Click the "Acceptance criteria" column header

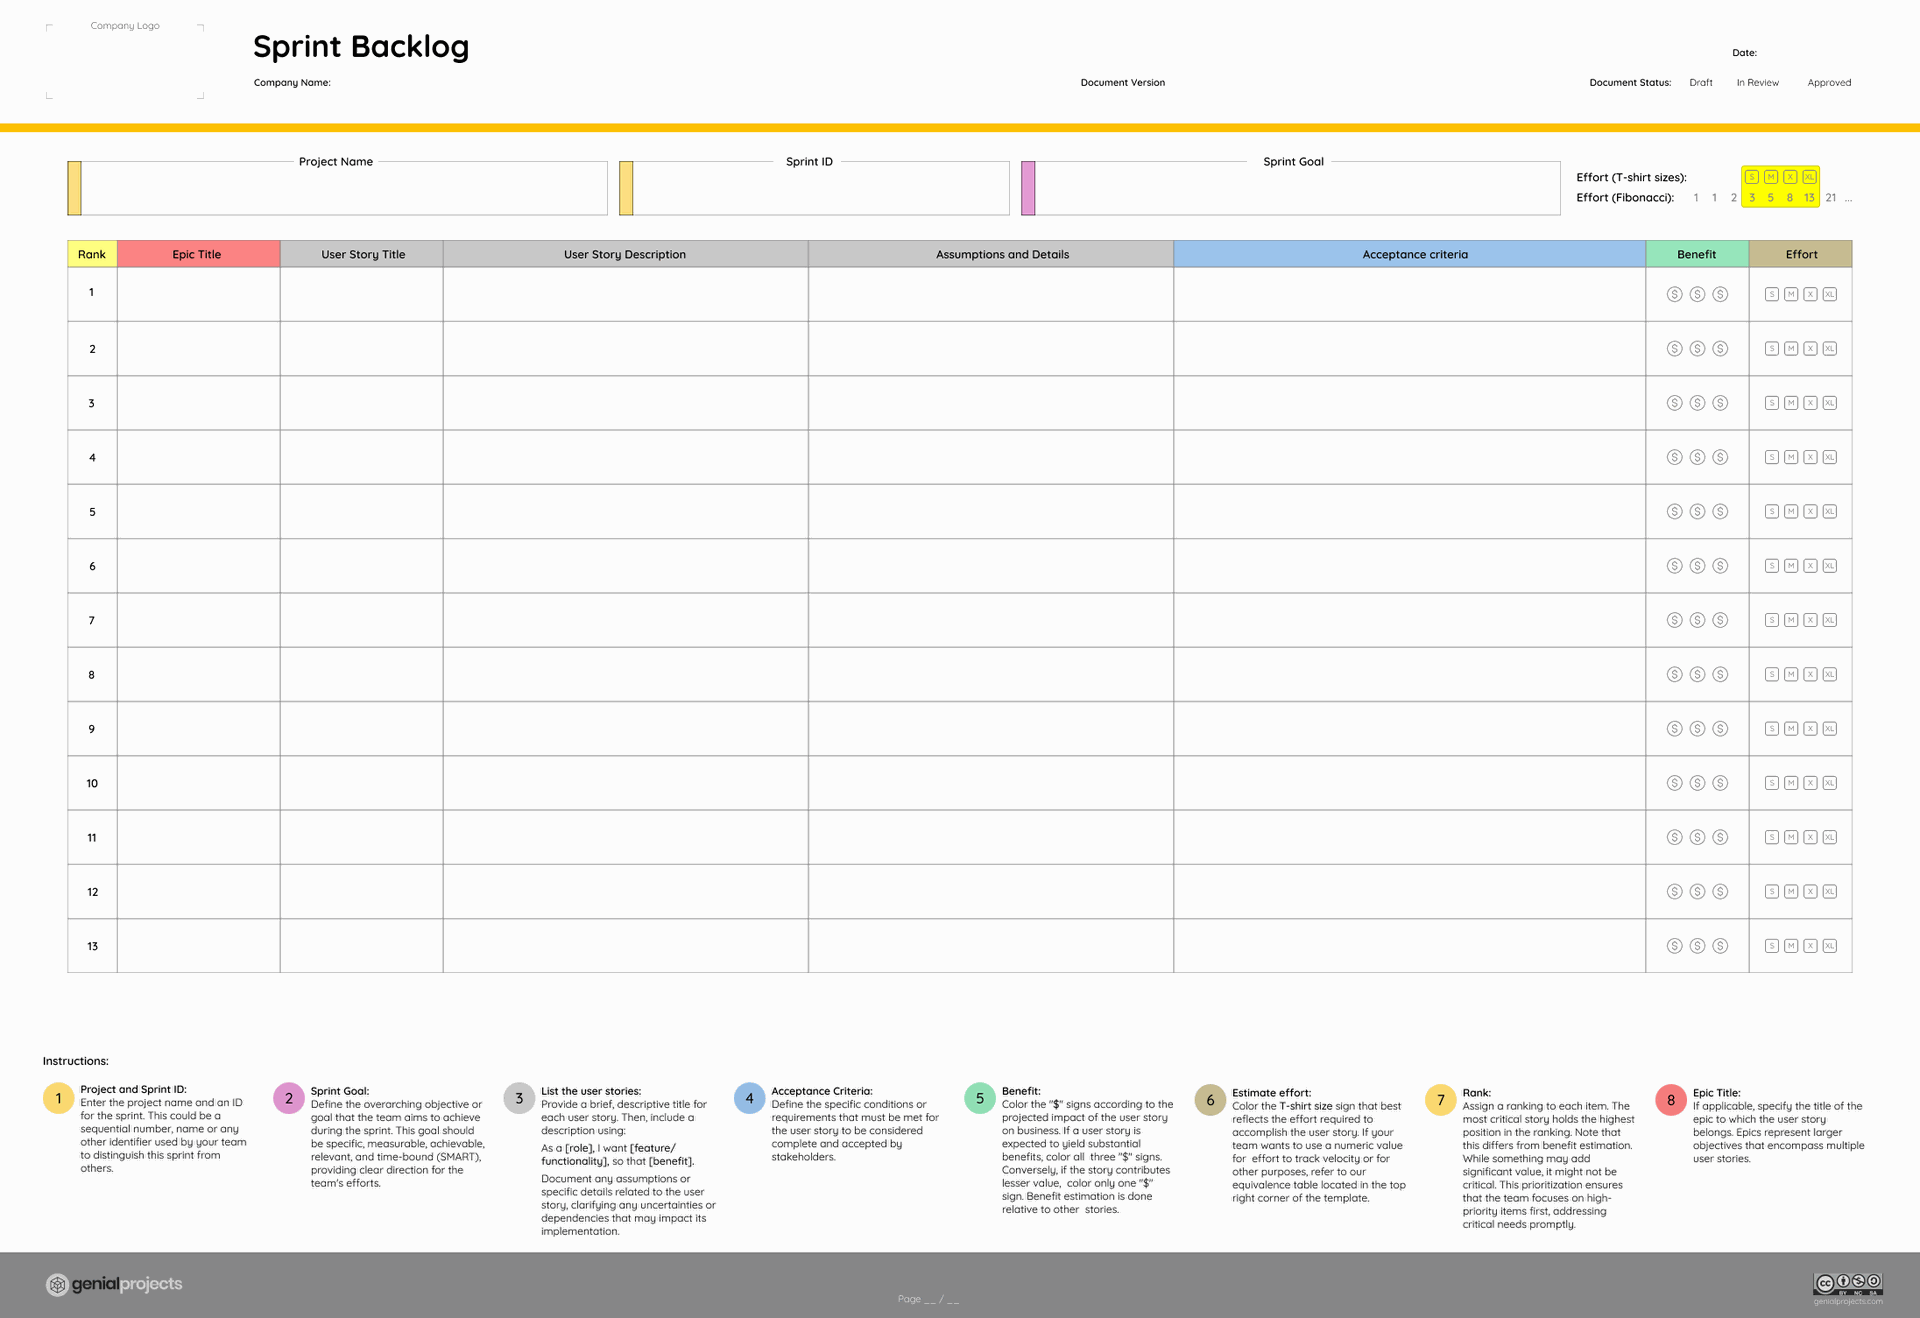click(1414, 254)
